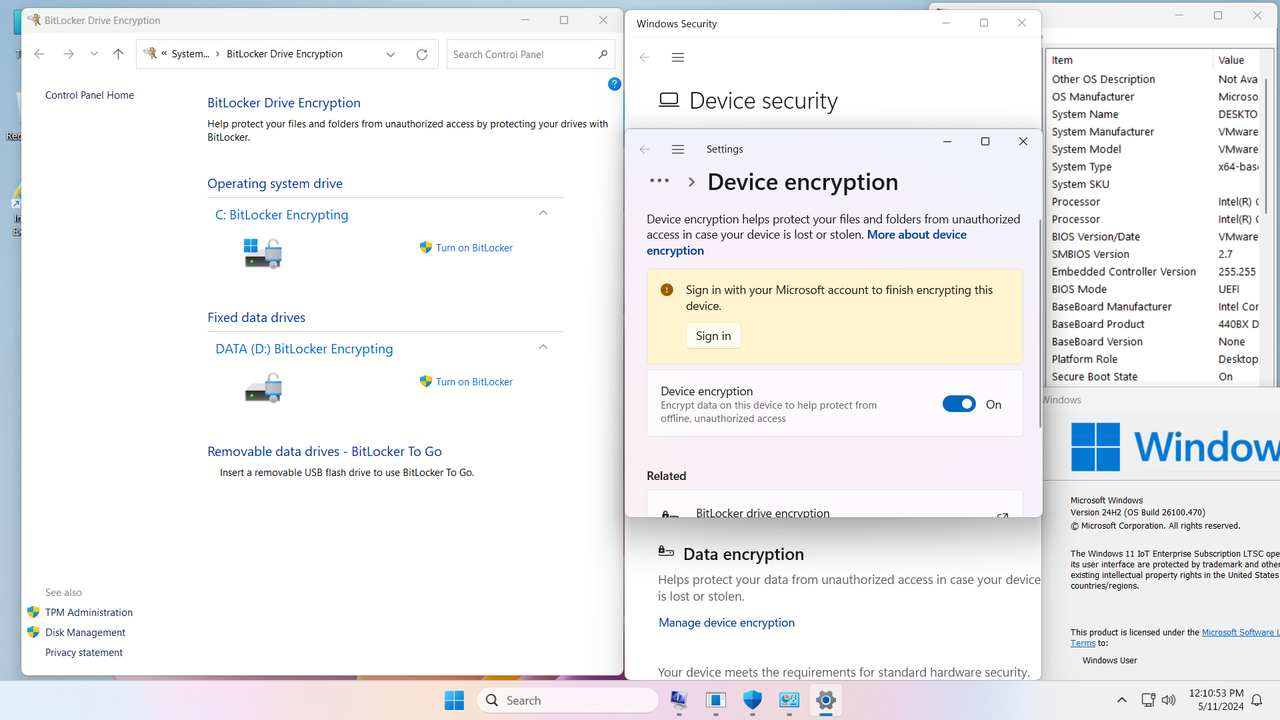Open More about device encryption link
Viewport: 1280px width, 720px height.
(x=807, y=242)
